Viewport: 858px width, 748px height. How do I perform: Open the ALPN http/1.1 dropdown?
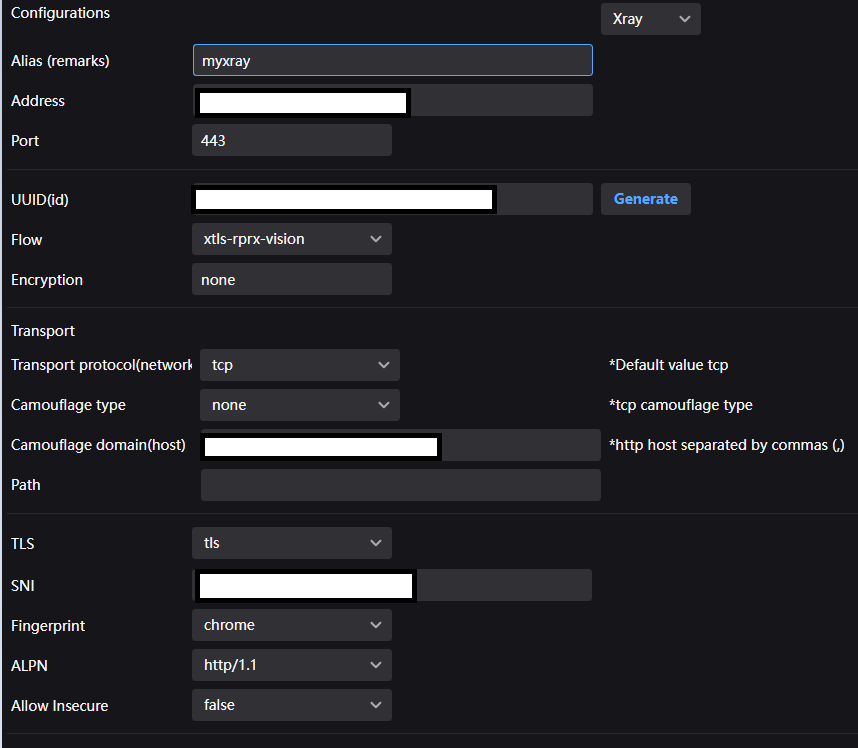tap(291, 665)
